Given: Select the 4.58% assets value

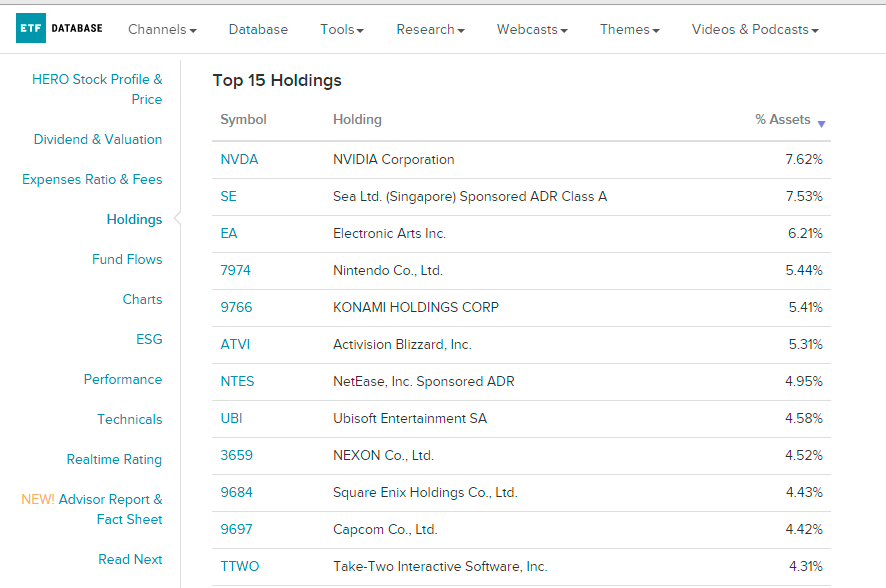Looking at the screenshot, I should pyautogui.click(x=804, y=419).
